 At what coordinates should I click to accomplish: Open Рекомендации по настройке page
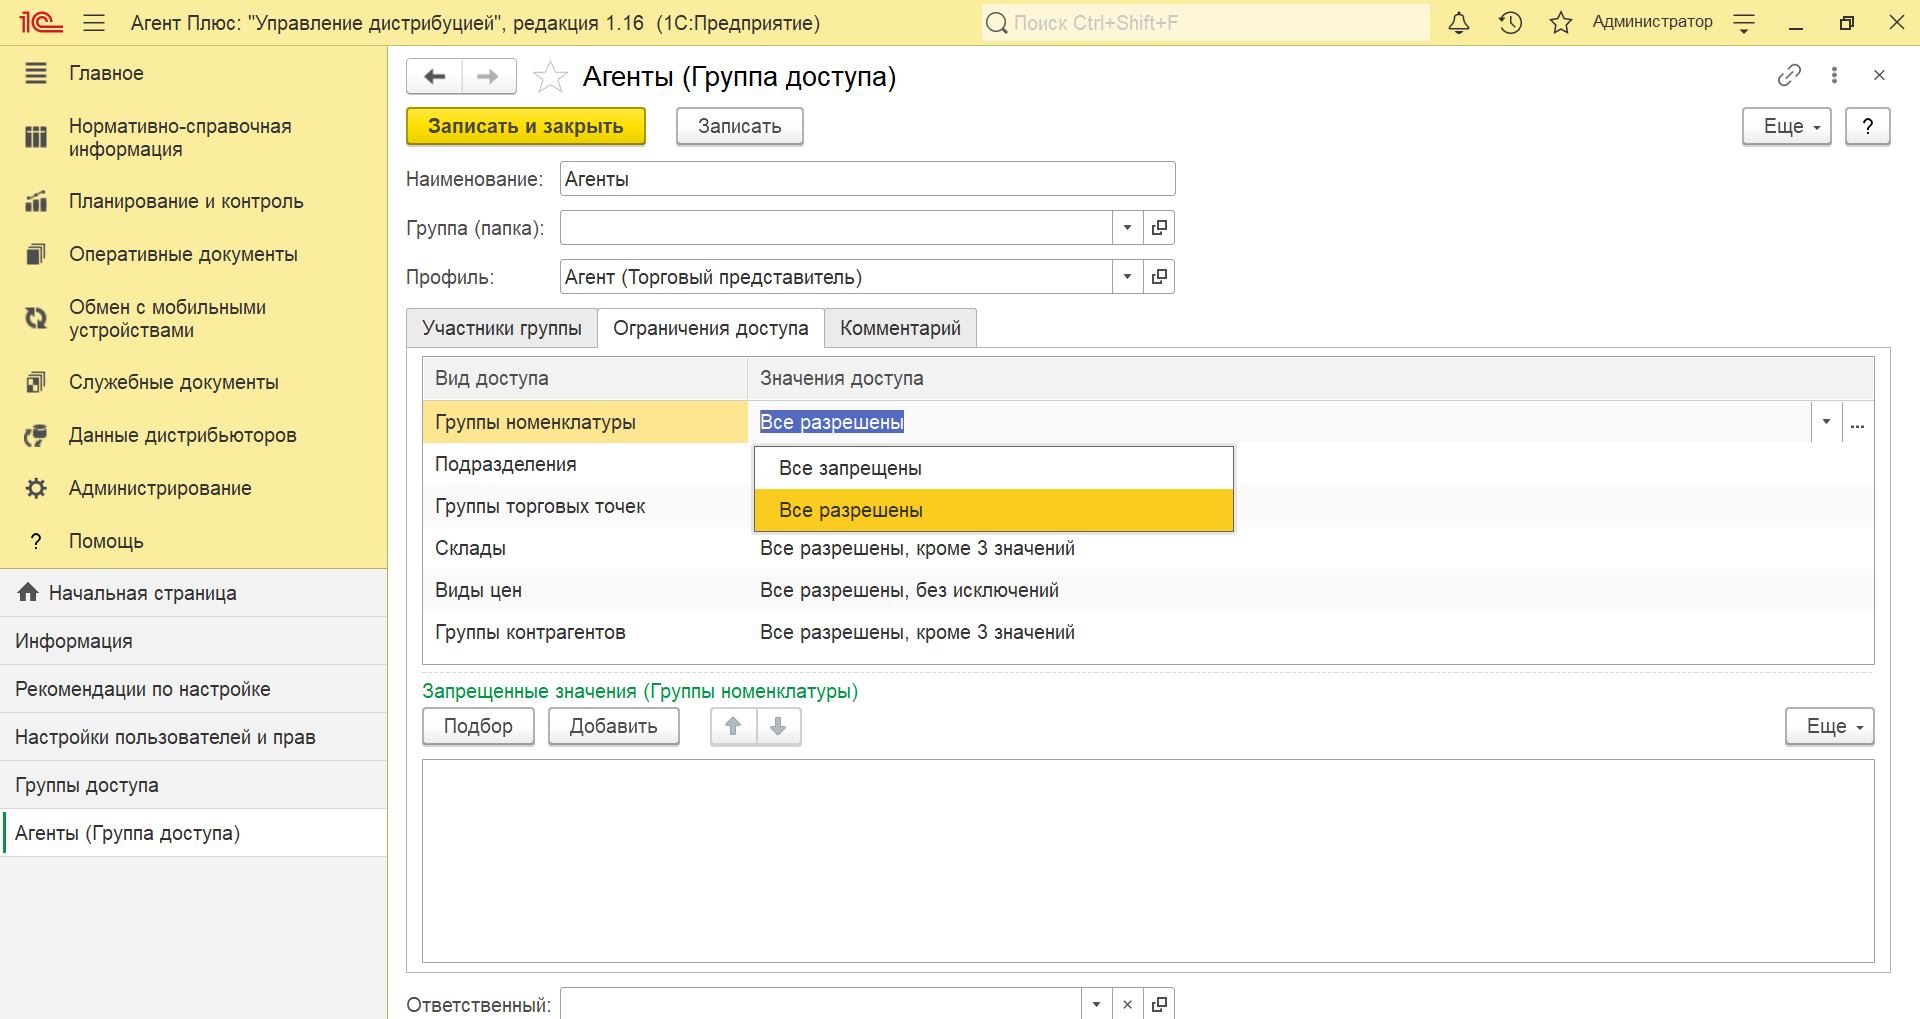[x=193, y=689]
